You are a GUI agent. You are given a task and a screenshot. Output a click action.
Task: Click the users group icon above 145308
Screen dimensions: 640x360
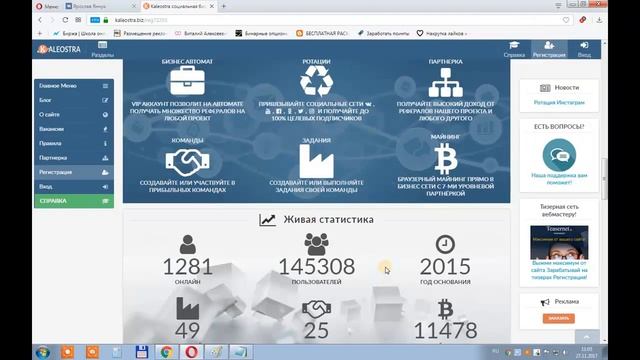coord(316,244)
